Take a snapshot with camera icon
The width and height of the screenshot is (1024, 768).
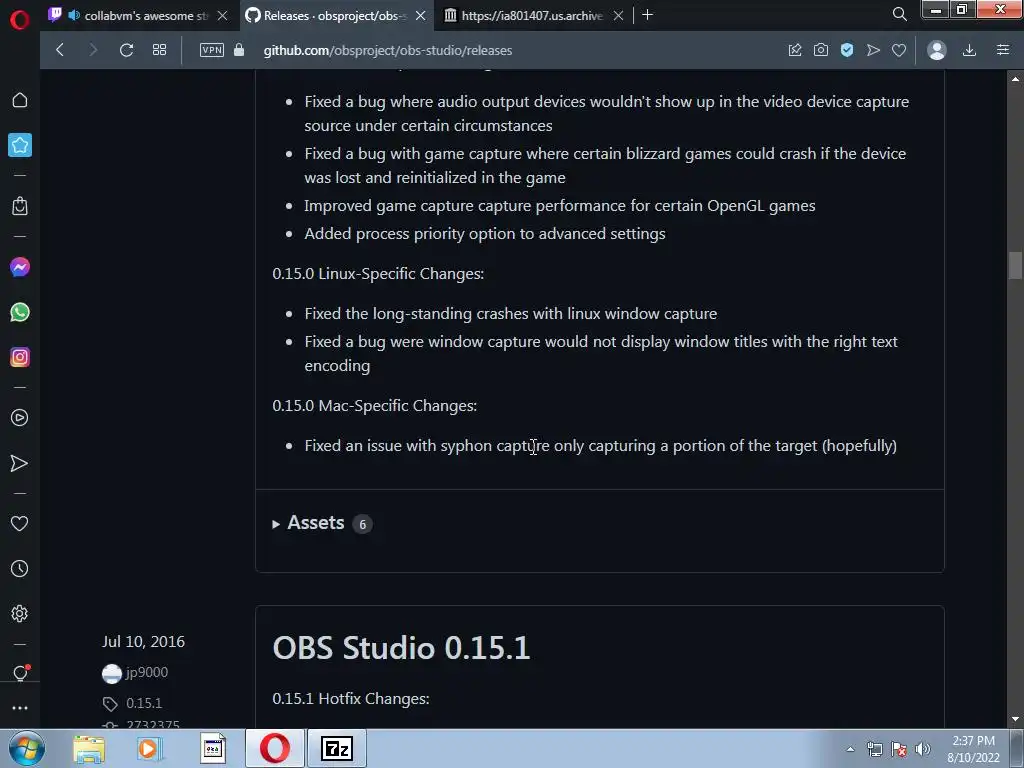coord(821,50)
